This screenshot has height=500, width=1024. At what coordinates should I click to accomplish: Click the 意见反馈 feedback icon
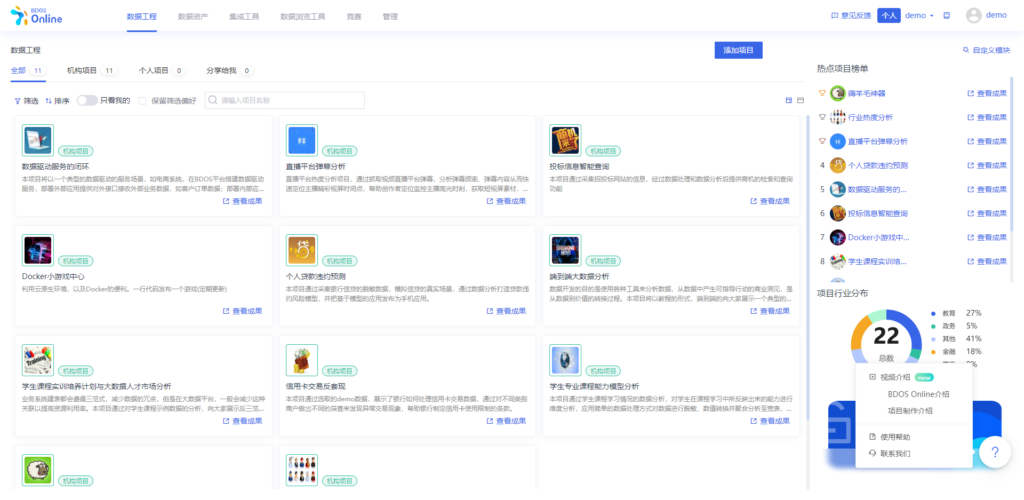(x=834, y=16)
